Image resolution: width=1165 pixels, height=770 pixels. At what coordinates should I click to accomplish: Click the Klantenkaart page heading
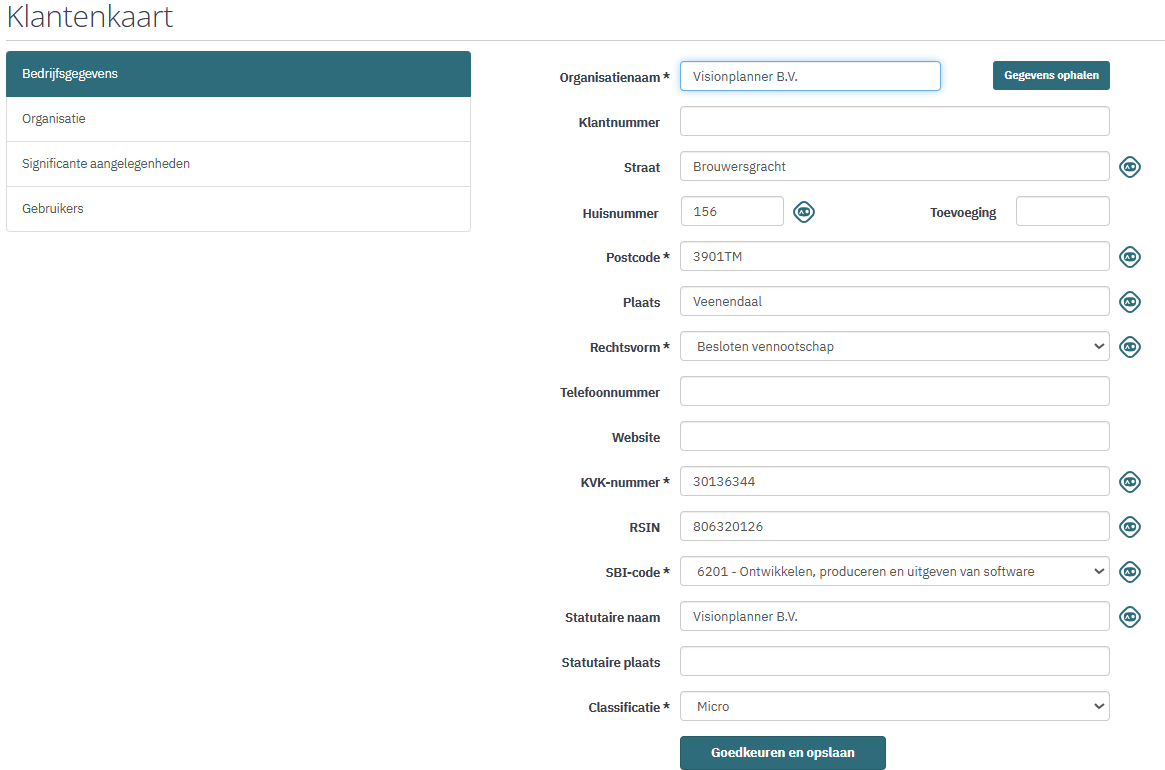click(x=90, y=16)
